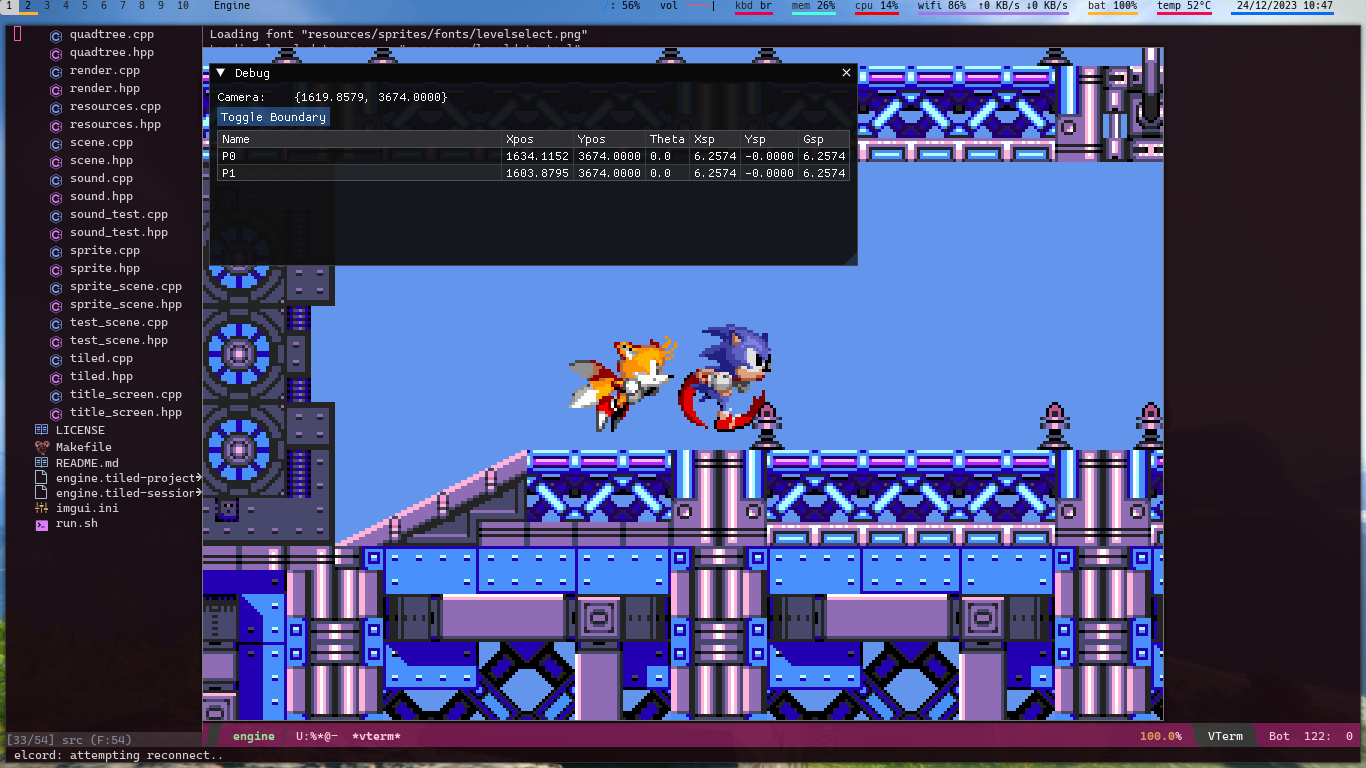Screen dimensions: 1366x768
Task: Open tiled.hpp in the file tree
Action: pyautogui.click(x=101, y=377)
